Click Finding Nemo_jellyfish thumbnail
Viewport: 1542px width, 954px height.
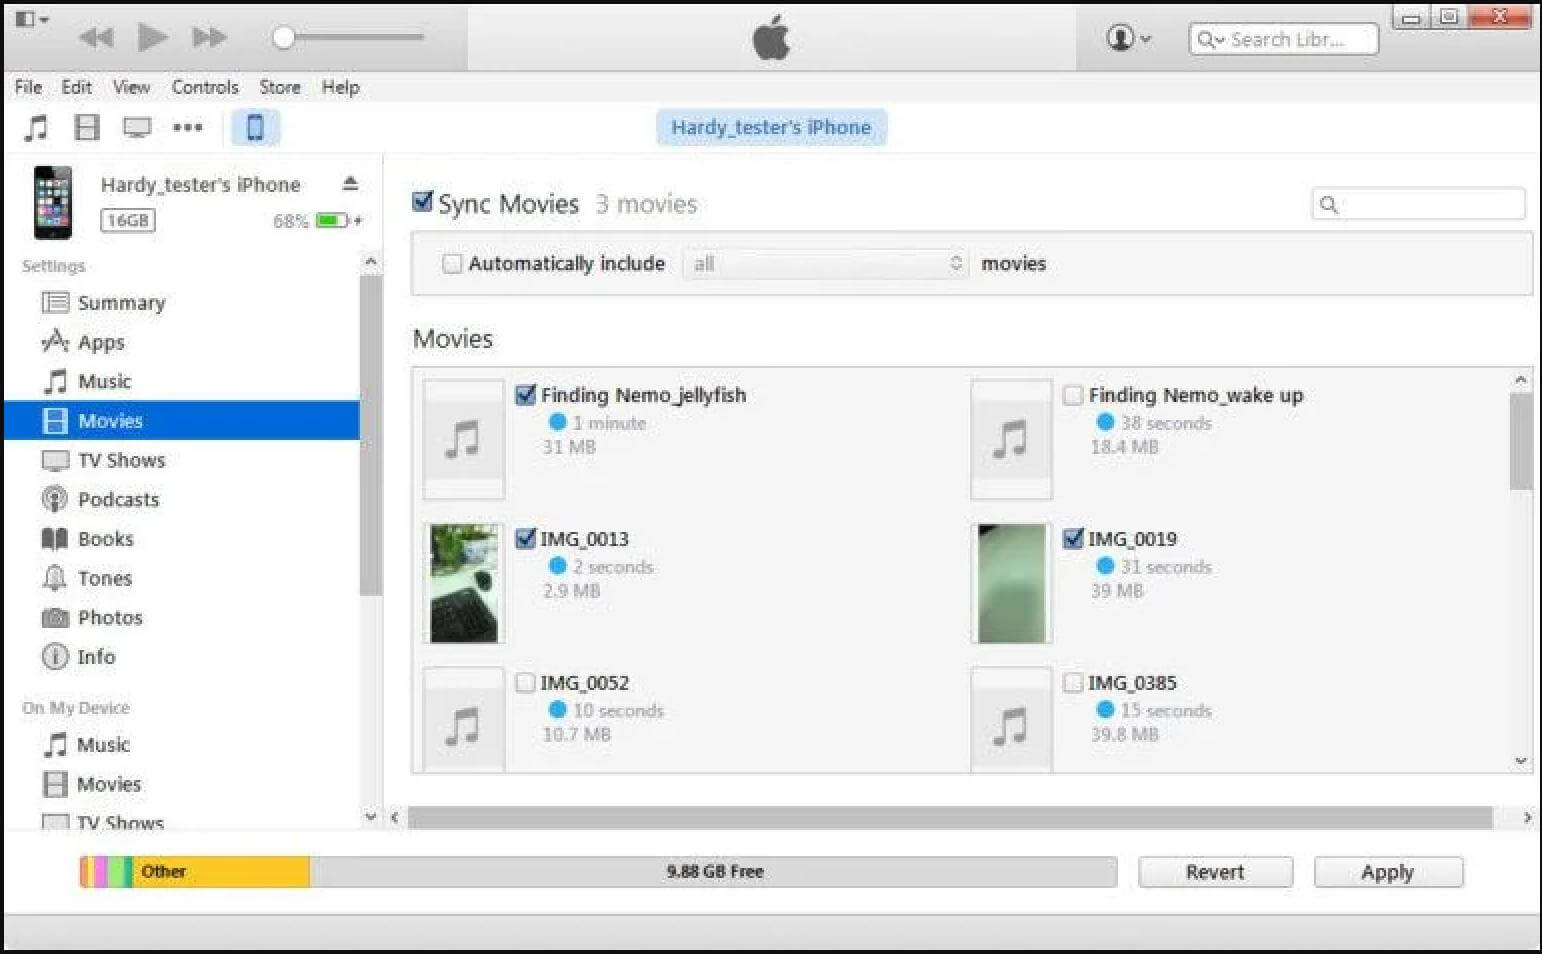click(464, 439)
